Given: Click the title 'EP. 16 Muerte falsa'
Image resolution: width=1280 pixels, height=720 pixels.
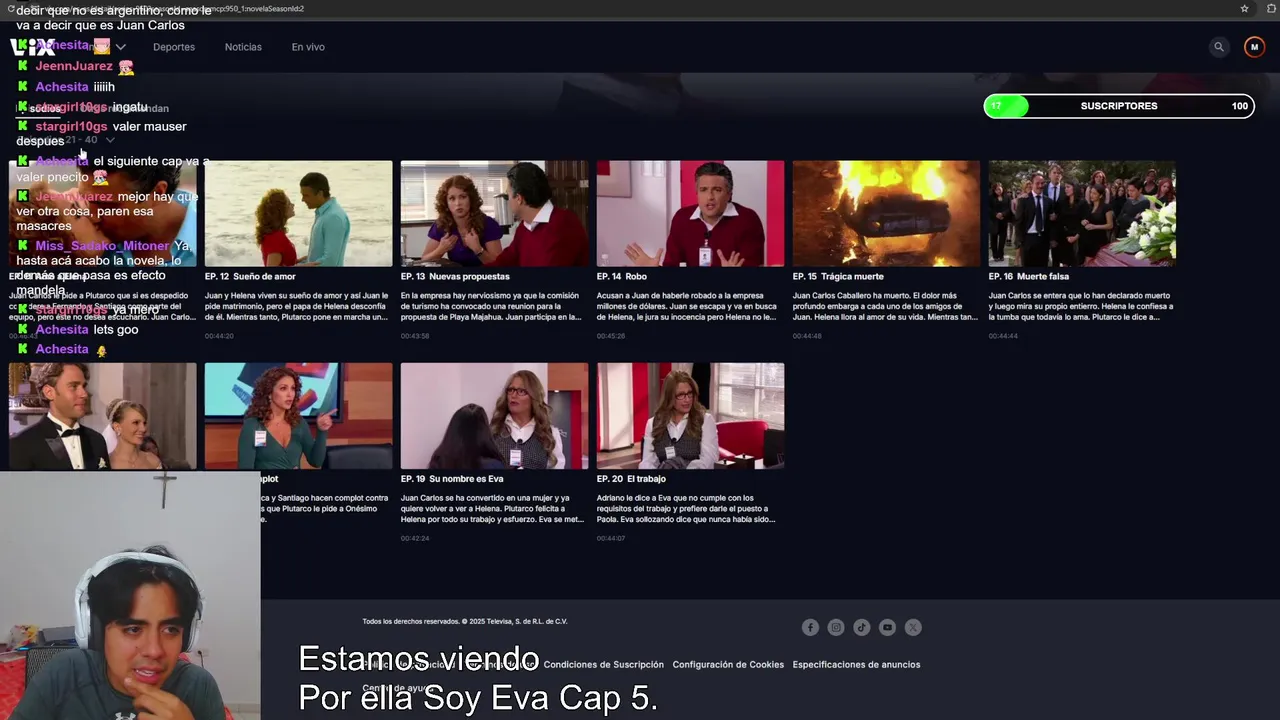Looking at the screenshot, I should (1029, 276).
